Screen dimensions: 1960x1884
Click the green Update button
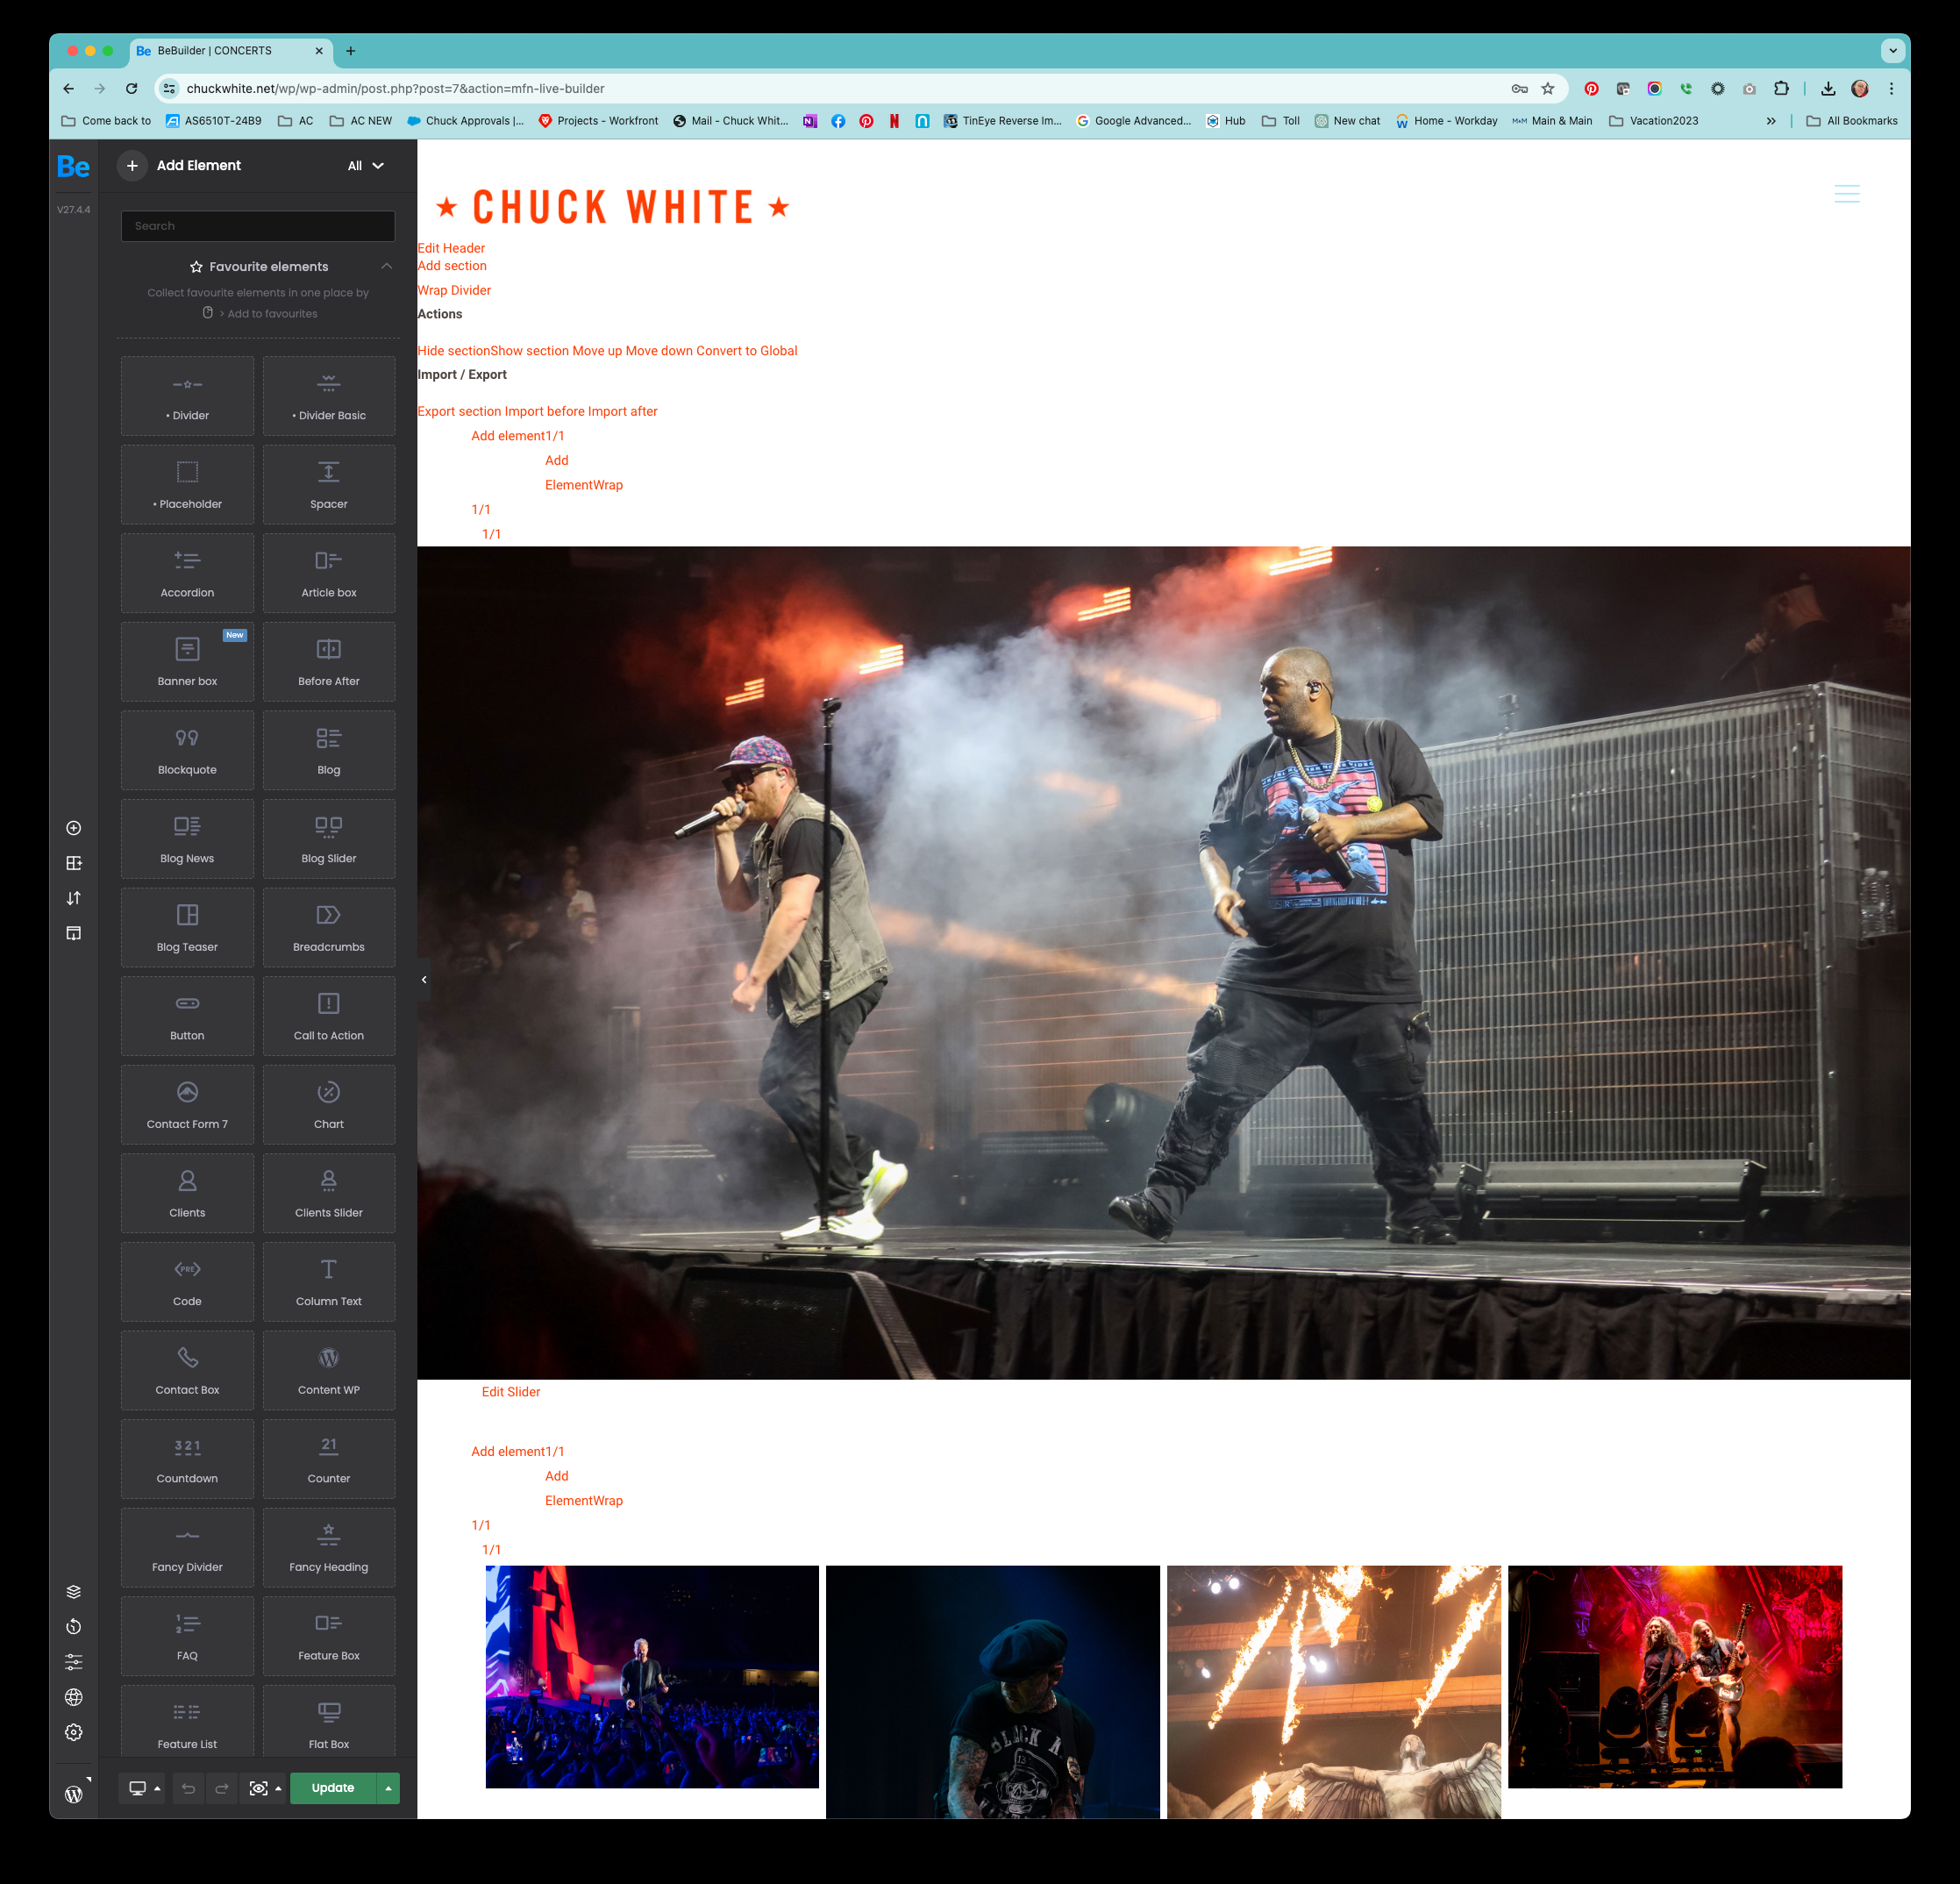[333, 1788]
